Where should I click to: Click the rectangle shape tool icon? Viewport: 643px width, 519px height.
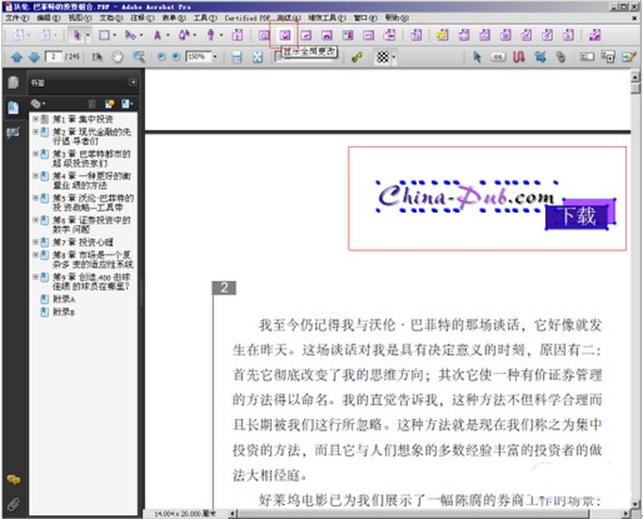(x=104, y=35)
